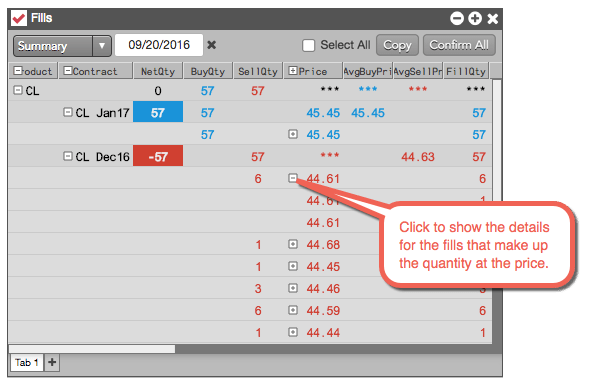Collapse fill details at price 44.61
Image resolution: width=590 pixels, height=386 pixels.
[293, 178]
